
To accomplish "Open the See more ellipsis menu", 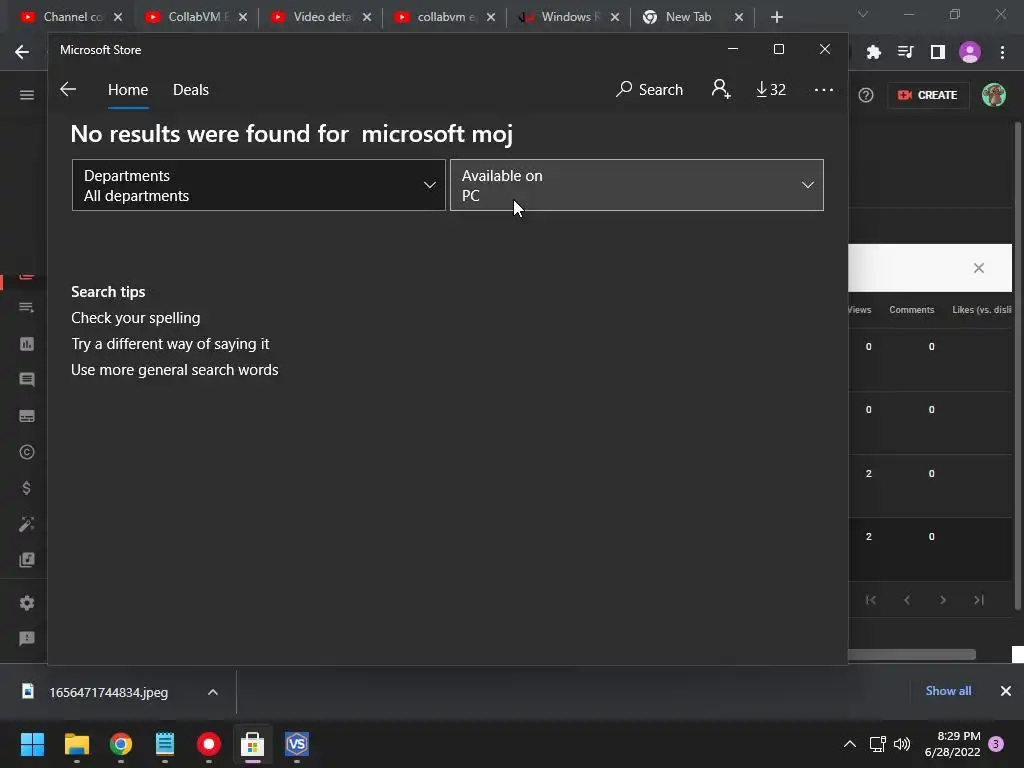I will 824,89.
